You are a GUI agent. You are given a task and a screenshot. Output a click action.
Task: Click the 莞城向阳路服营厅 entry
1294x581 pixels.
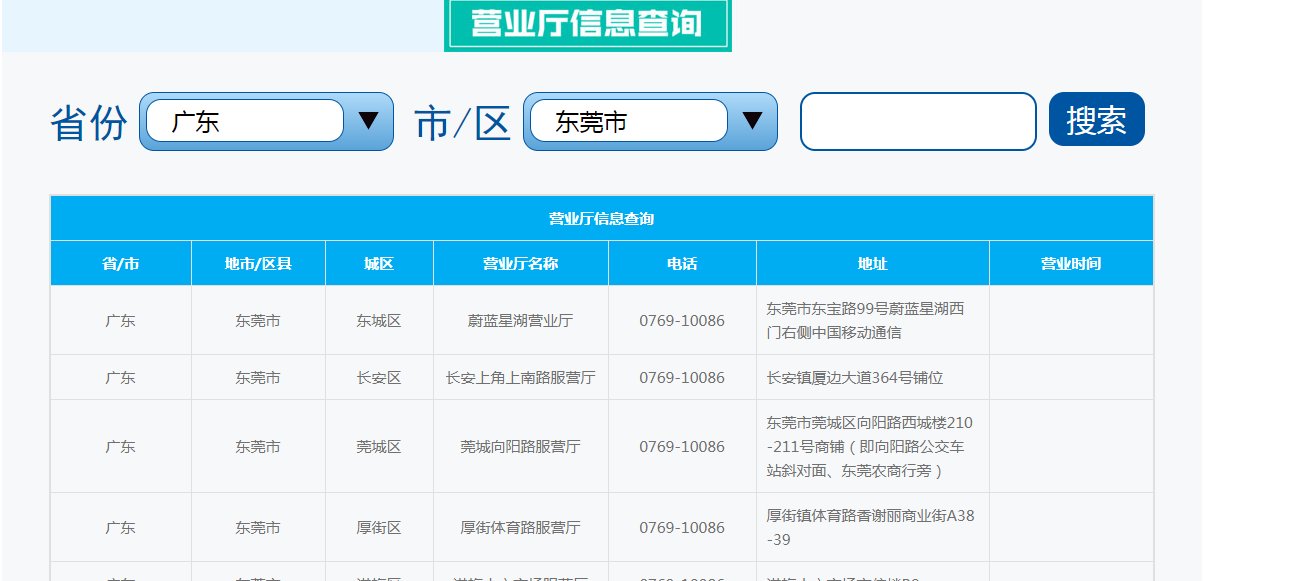[x=519, y=446]
